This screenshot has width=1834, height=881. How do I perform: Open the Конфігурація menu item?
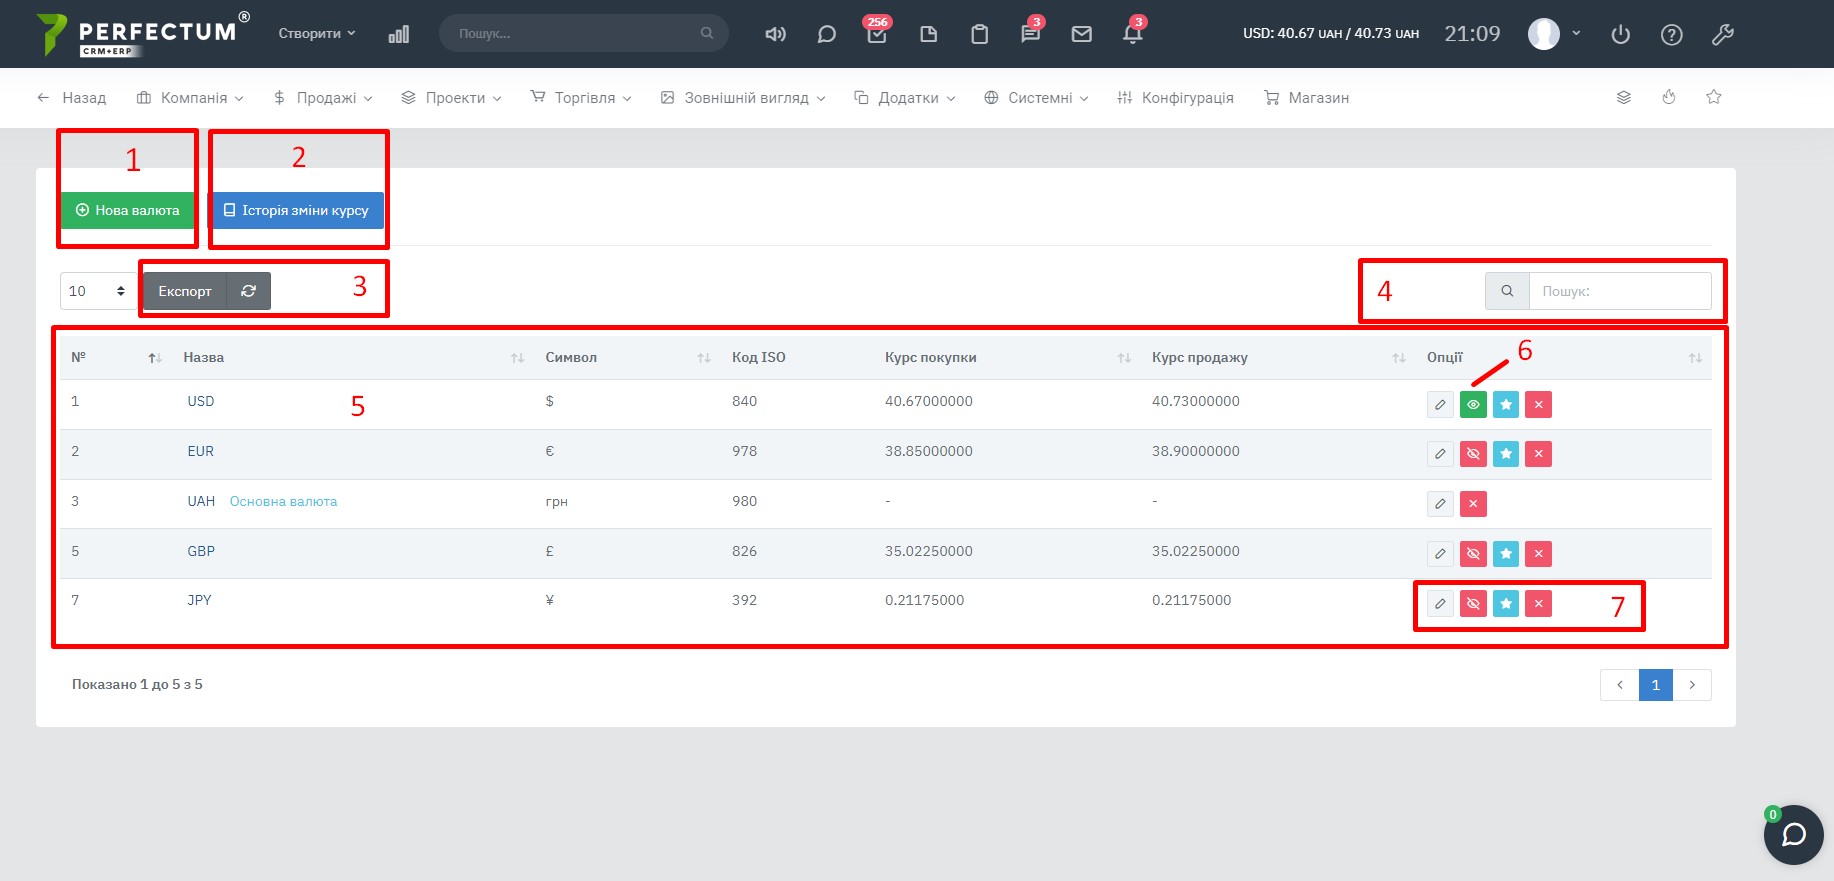click(x=1176, y=98)
